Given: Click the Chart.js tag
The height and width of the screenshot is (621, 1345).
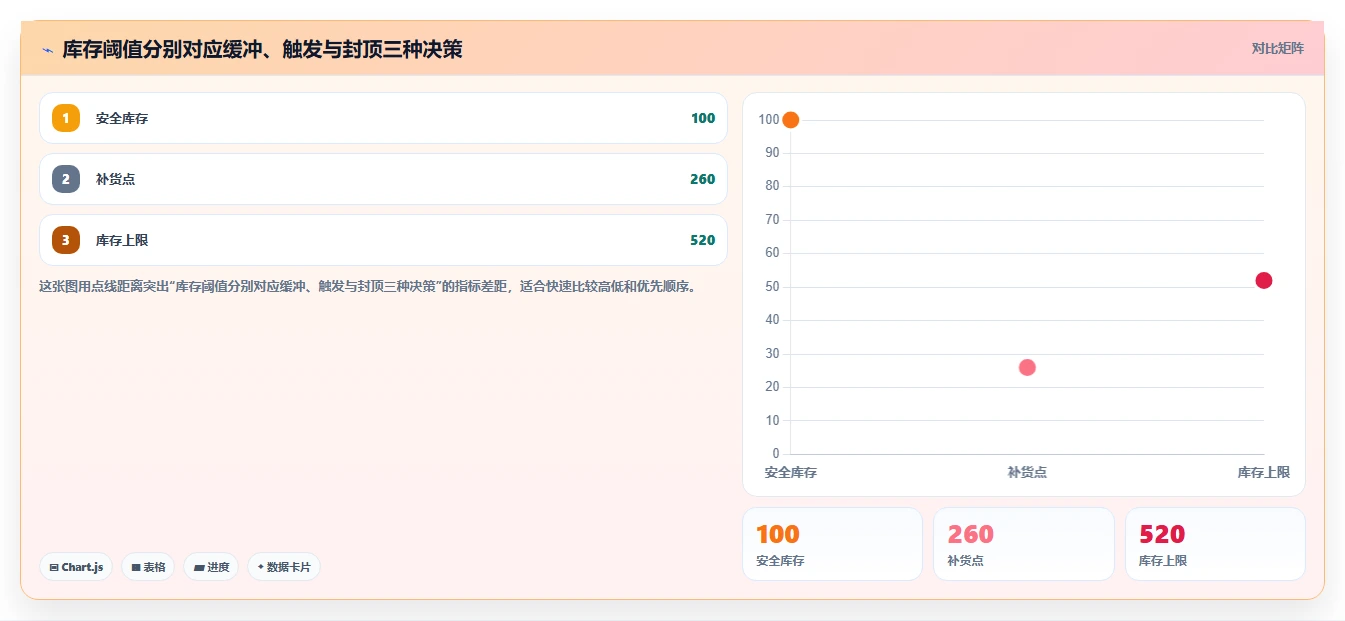Looking at the screenshot, I should [x=76, y=567].
